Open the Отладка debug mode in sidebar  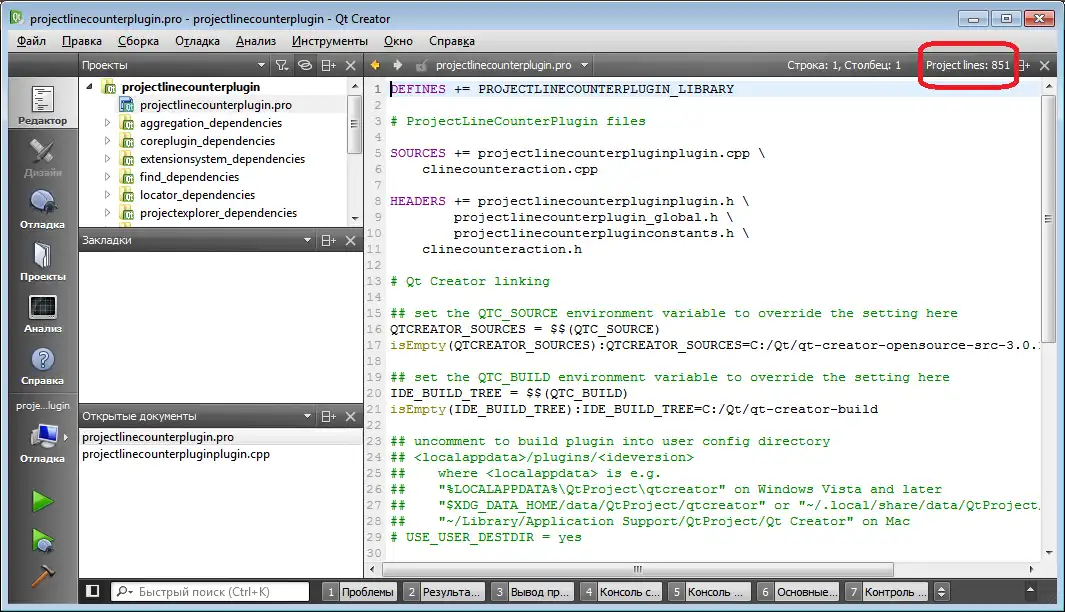pos(42,209)
